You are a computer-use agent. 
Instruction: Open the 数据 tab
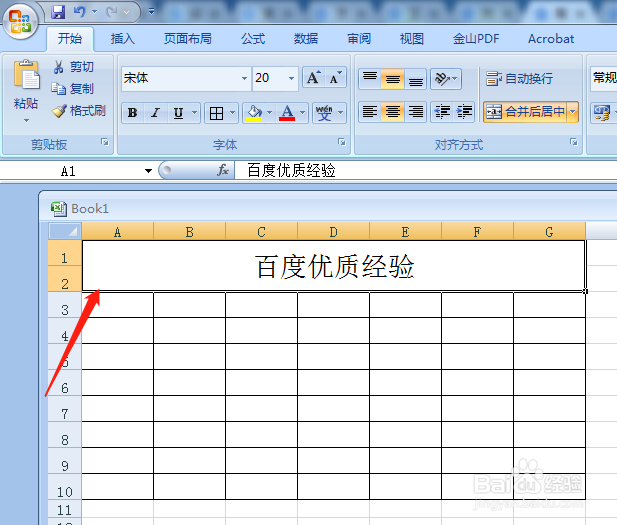pos(306,39)
